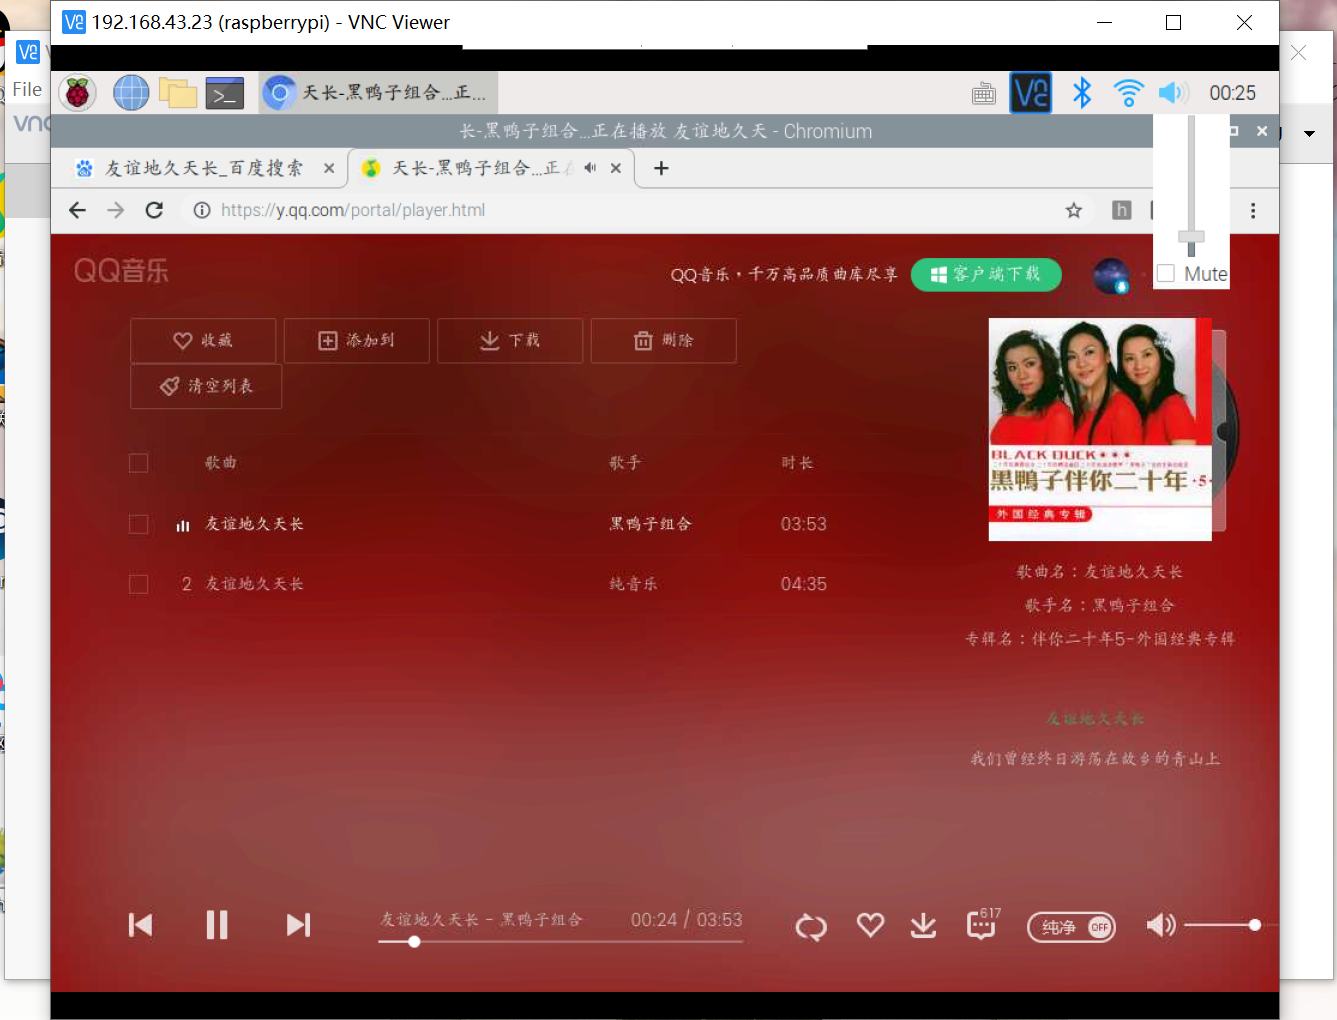Open the terminal from the taskbar

[224, 92]
